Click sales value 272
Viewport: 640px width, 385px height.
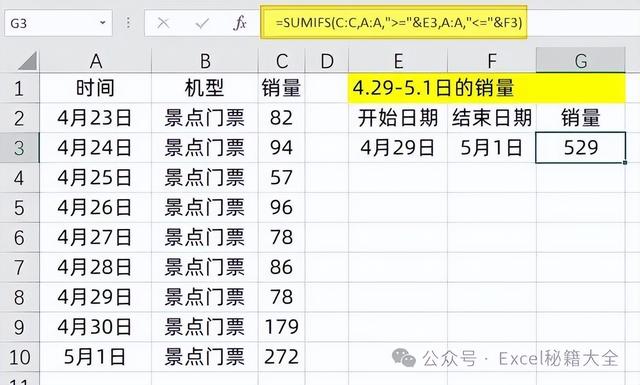pyautogui.click(x=282, y=357)
